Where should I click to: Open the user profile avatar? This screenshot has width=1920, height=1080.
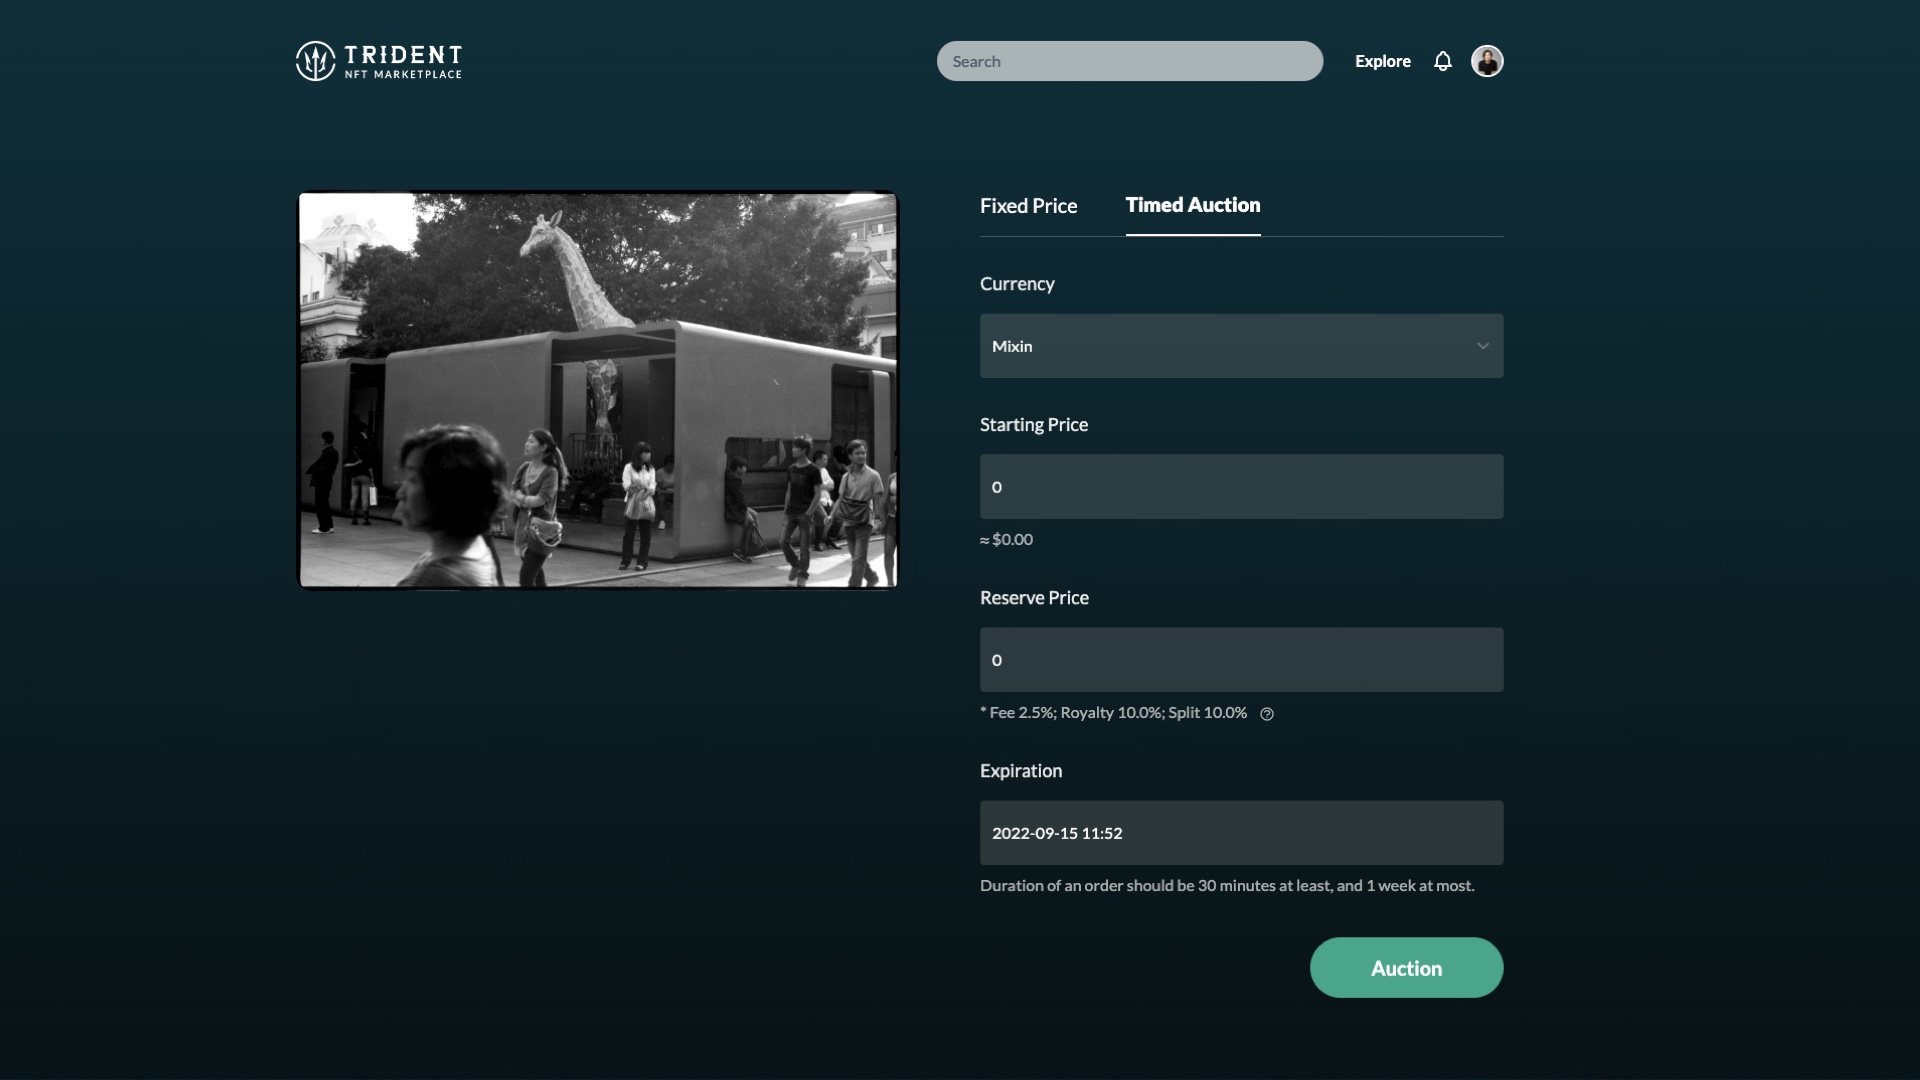click(1486, 61)
